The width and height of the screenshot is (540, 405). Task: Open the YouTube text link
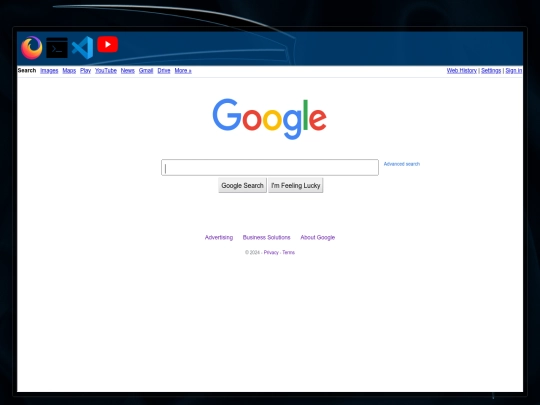coord(106,71)
